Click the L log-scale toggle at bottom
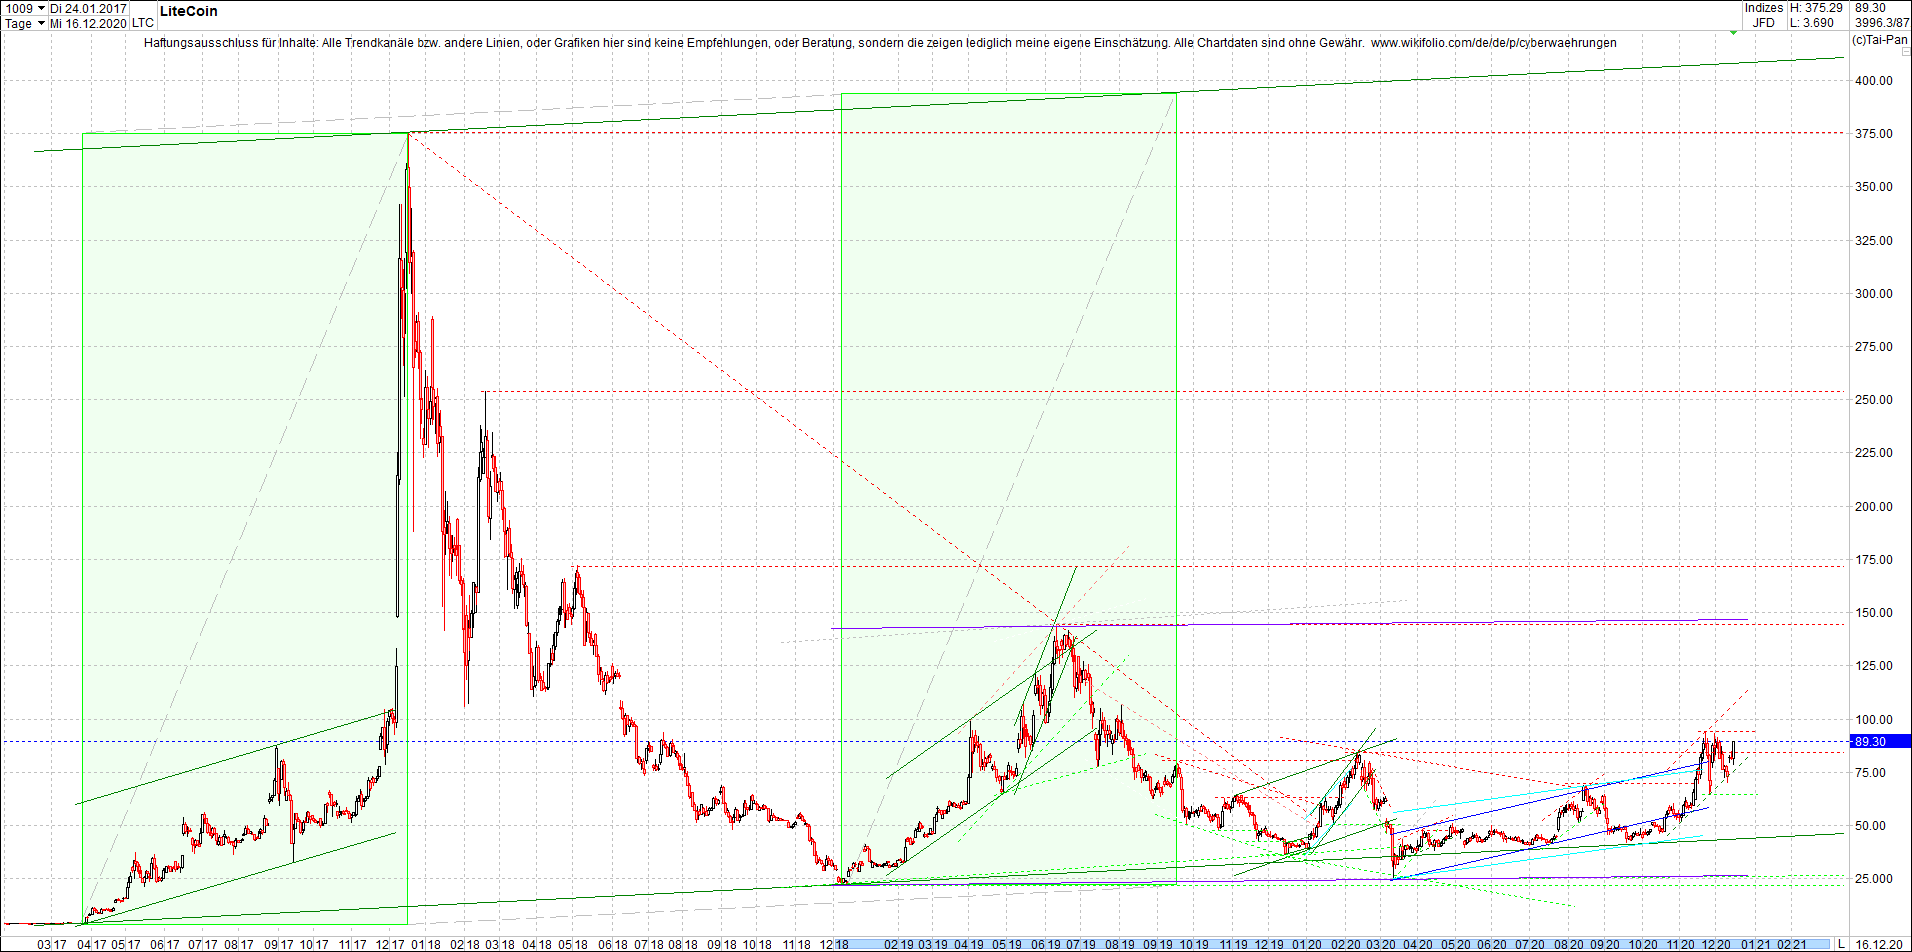This screenshot has height=952, width=1912. click(1841, 944)
